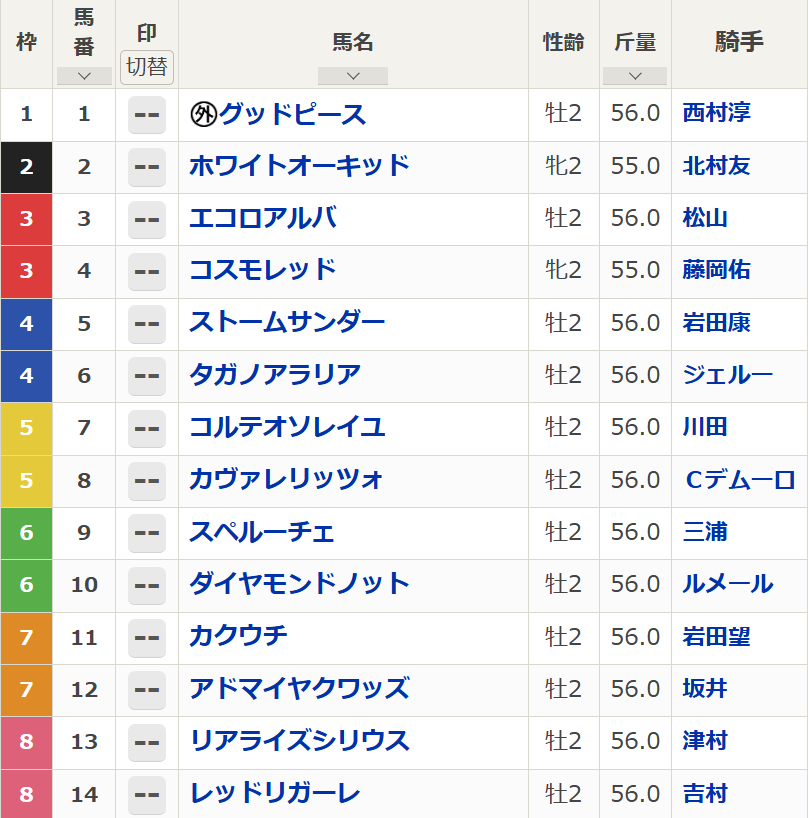Click the 外 icon beside グッドピース
The width and height of the screenshot is (808, 818).
pyautogui.click(x=203, y=115)
